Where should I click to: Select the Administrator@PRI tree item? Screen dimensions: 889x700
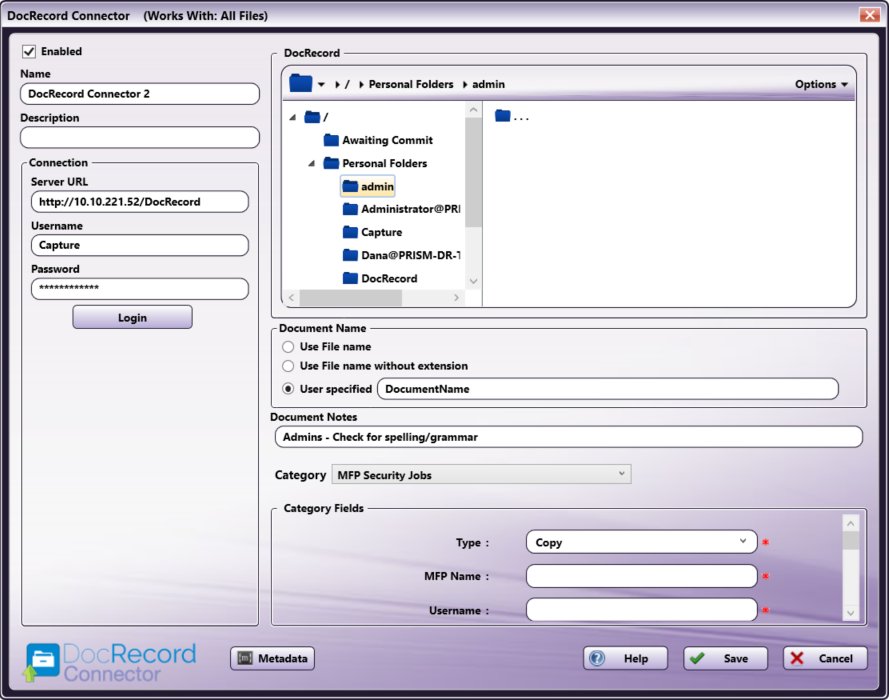click(401, 209)
